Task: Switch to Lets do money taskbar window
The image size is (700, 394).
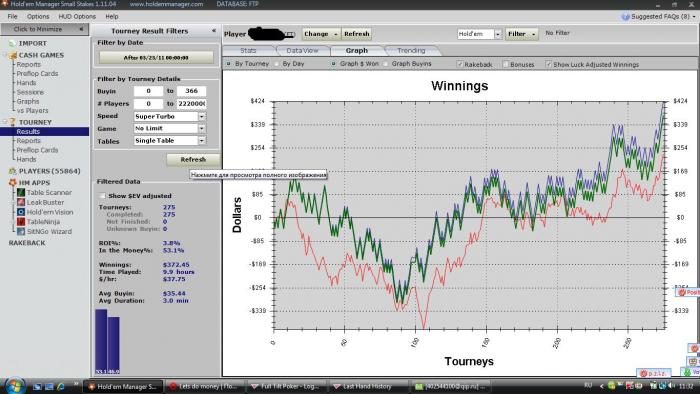Action: click(x=204, y=386)
